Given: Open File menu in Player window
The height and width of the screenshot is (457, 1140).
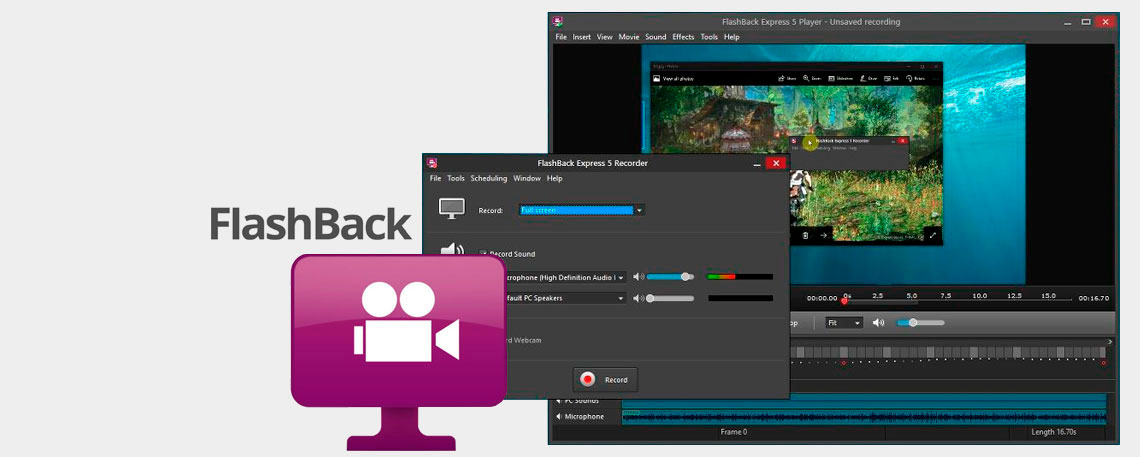Looking at the screenshot, I should point(561,37).
